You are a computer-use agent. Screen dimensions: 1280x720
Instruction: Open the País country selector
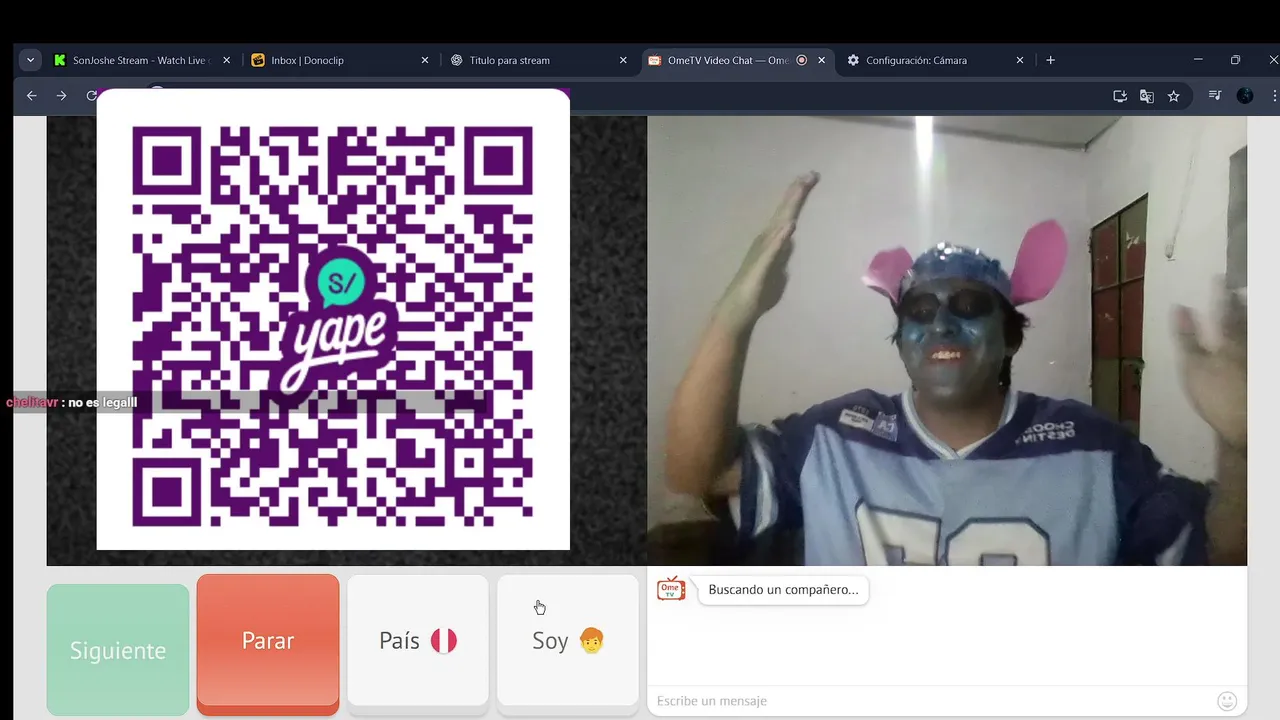click(x=418, y=642)
